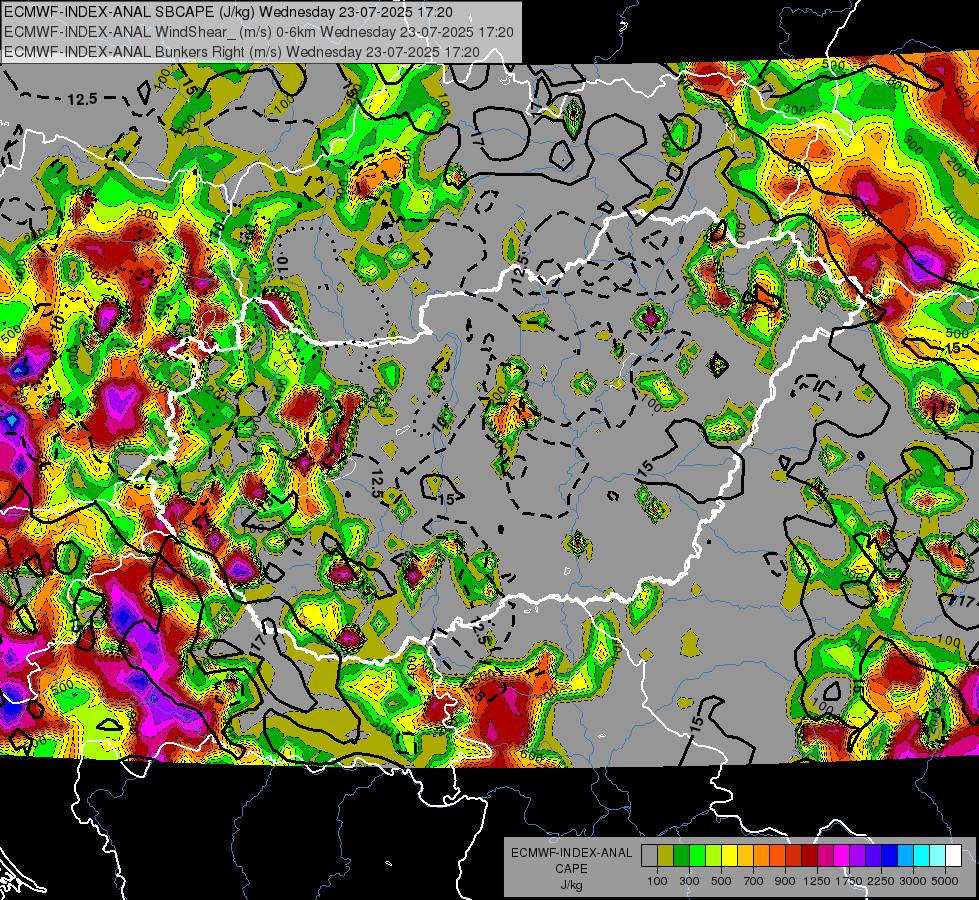979x900 pixels.
Task: Click the gray swatch in the CAPE legend
Action: click(649, 856)
